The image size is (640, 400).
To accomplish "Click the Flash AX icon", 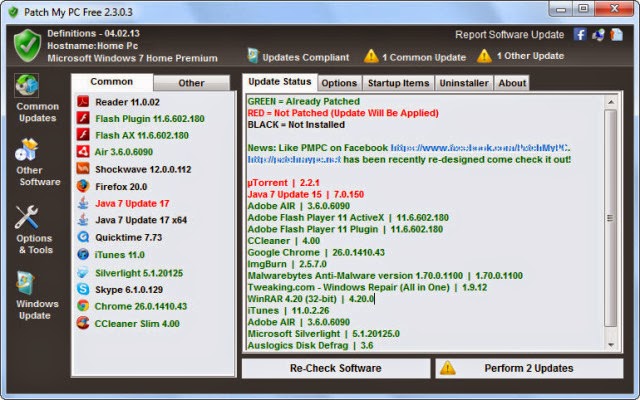I will (x=83, y=135).
